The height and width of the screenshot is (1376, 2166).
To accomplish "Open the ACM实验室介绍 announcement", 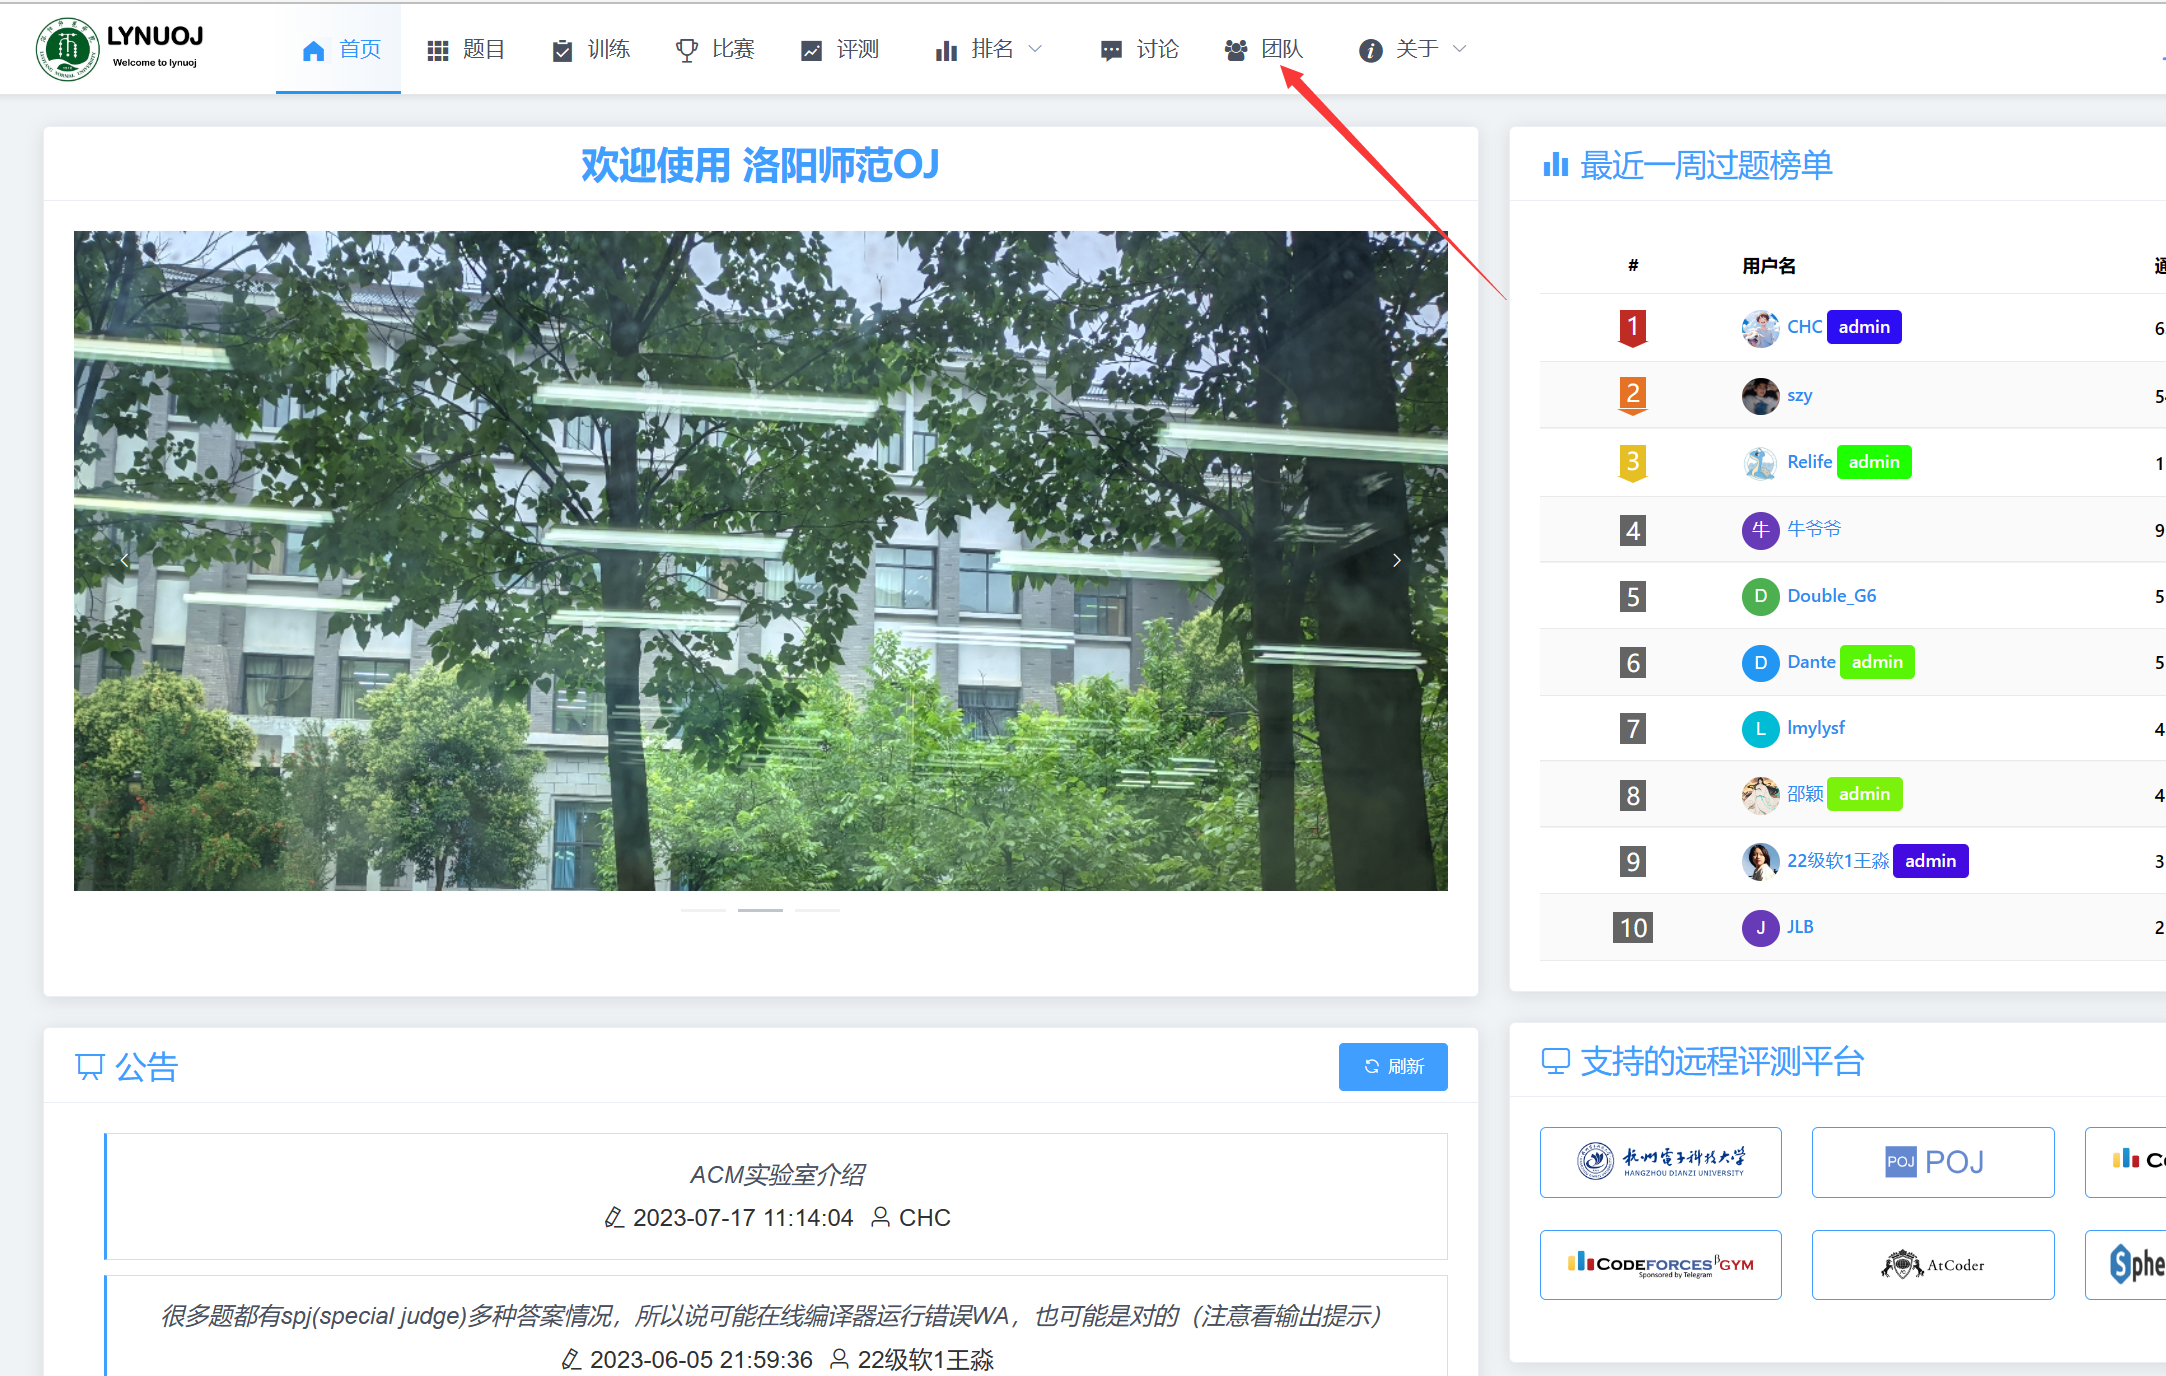I will [x=777, y=1174].
